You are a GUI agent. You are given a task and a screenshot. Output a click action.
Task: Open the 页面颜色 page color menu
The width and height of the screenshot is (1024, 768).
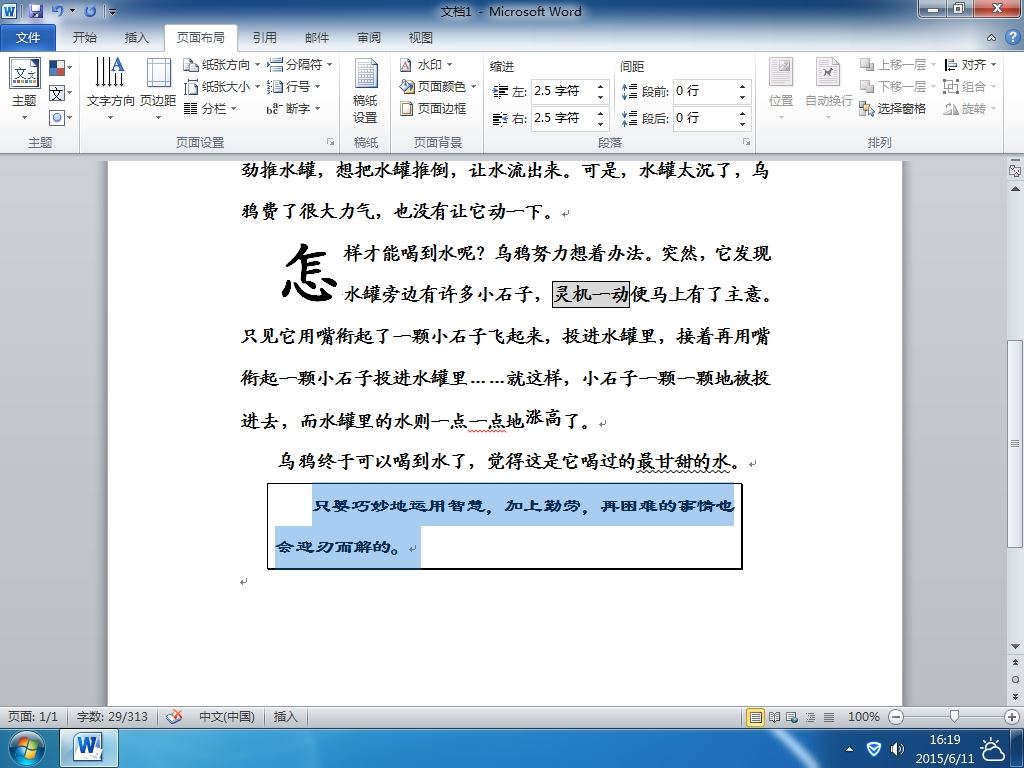[x=438, y=86]
